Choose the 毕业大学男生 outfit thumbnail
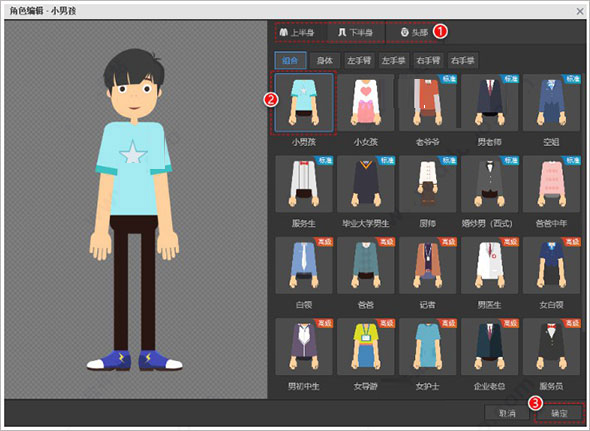This screenshot has width=590, height=431. point(366,184)
